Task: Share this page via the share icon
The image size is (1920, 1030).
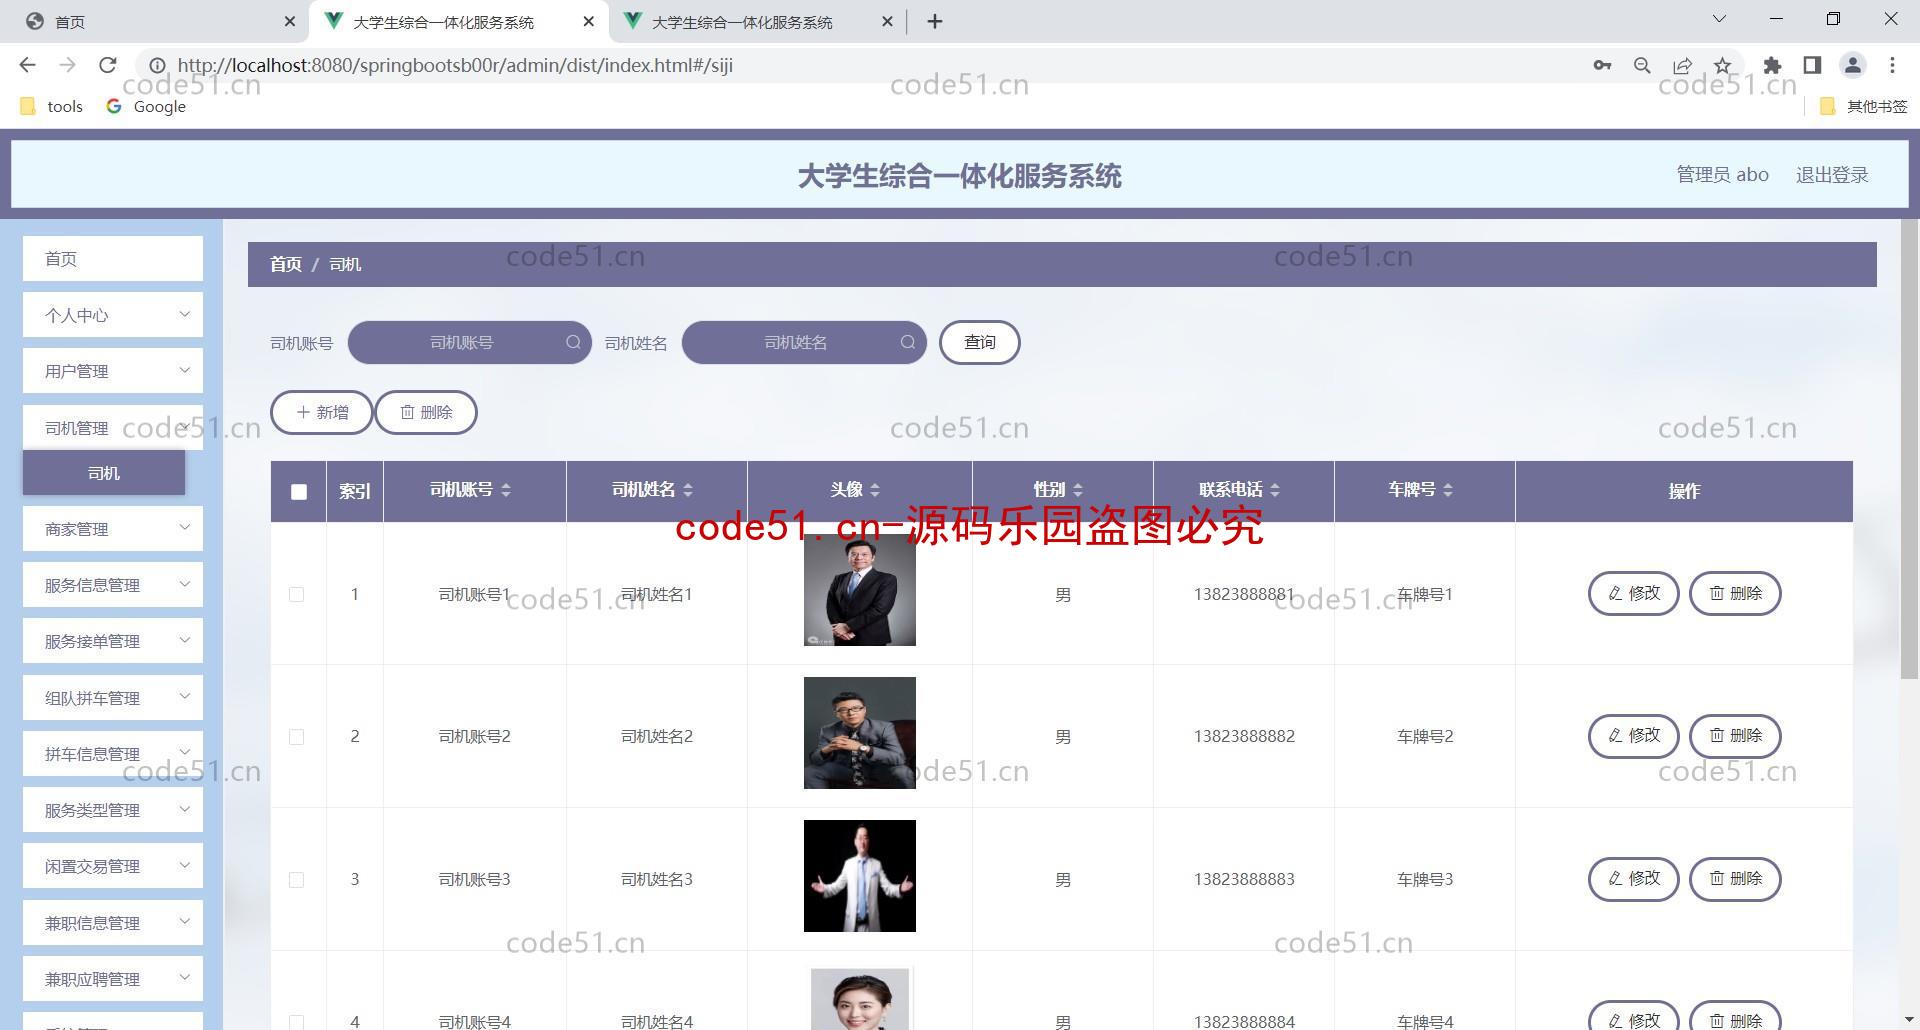Action: 1682,65
